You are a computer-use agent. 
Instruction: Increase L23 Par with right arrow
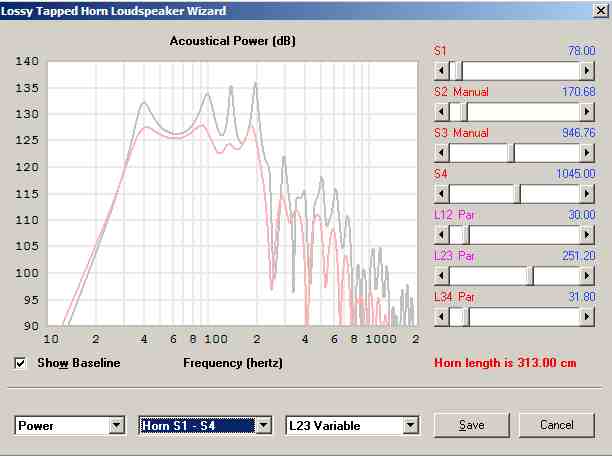(586, 276)
